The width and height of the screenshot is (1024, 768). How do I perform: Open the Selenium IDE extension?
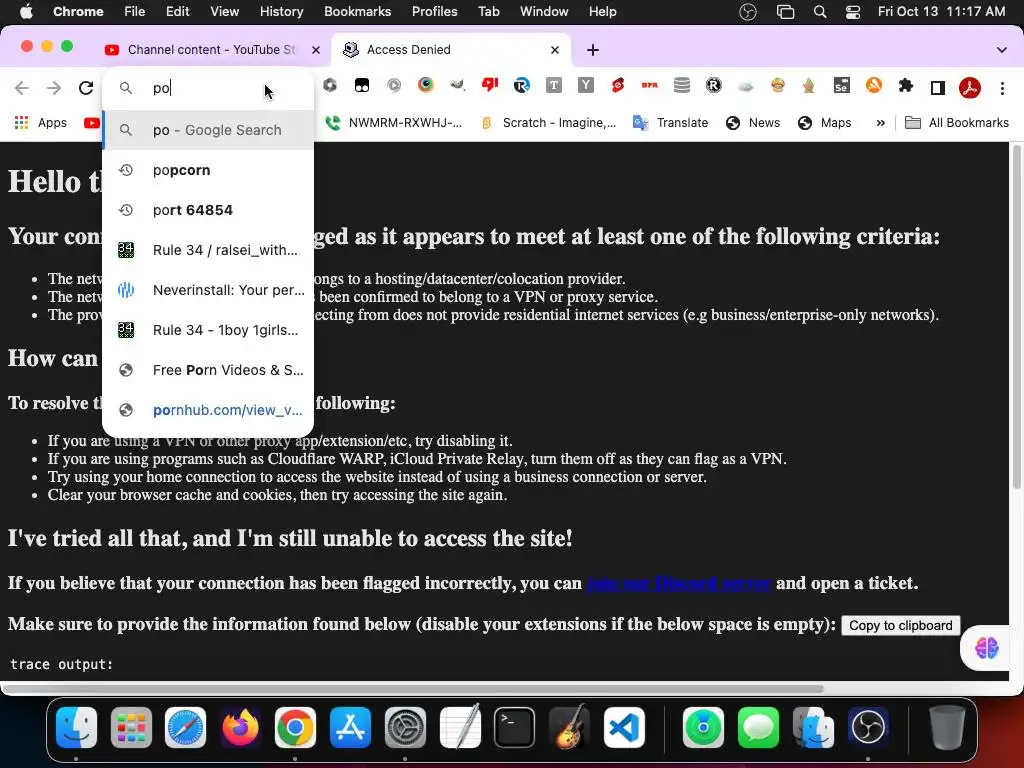click(841, 86)
